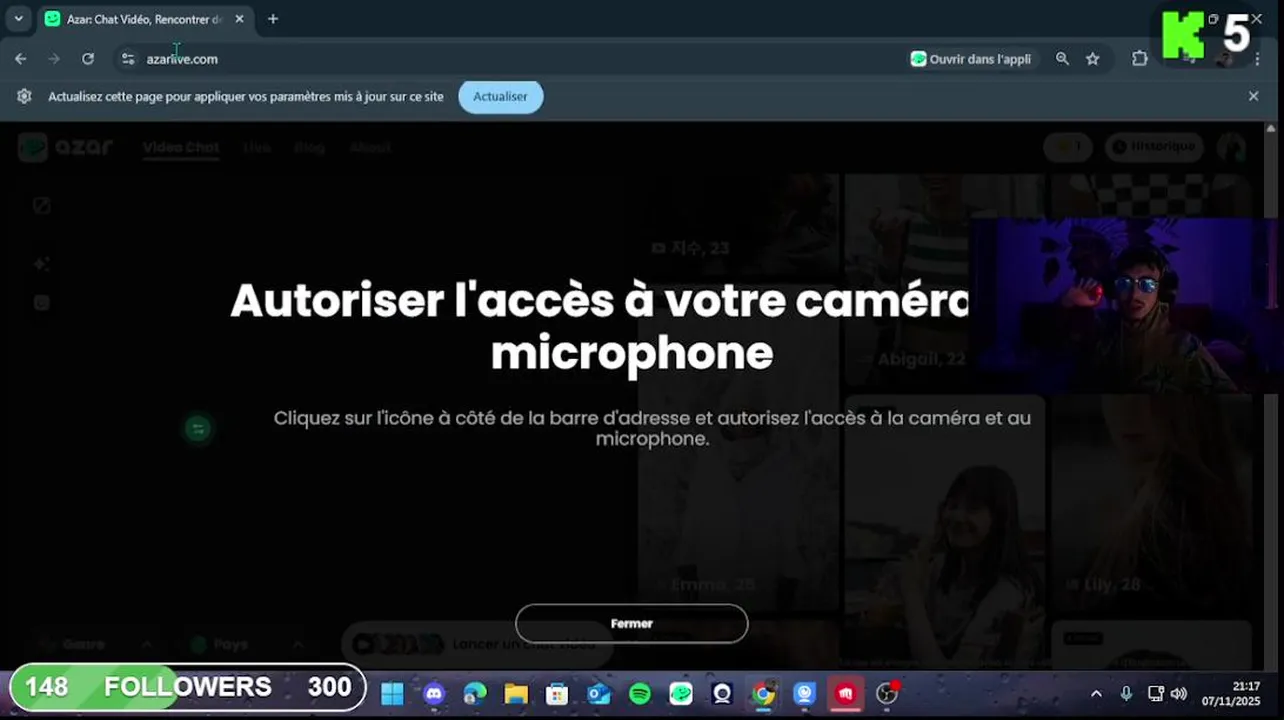
Task: Close the Azar browser tab
Action: point(239,19)
